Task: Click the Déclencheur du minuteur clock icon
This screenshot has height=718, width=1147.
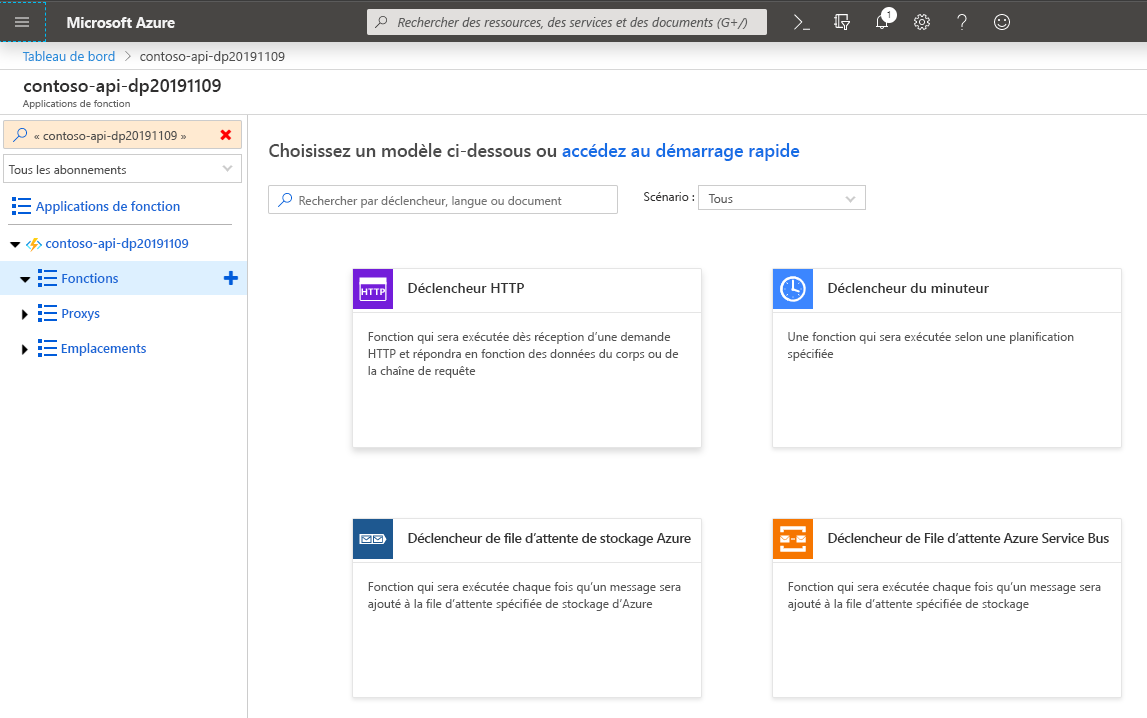Action: tap(792, 288)
